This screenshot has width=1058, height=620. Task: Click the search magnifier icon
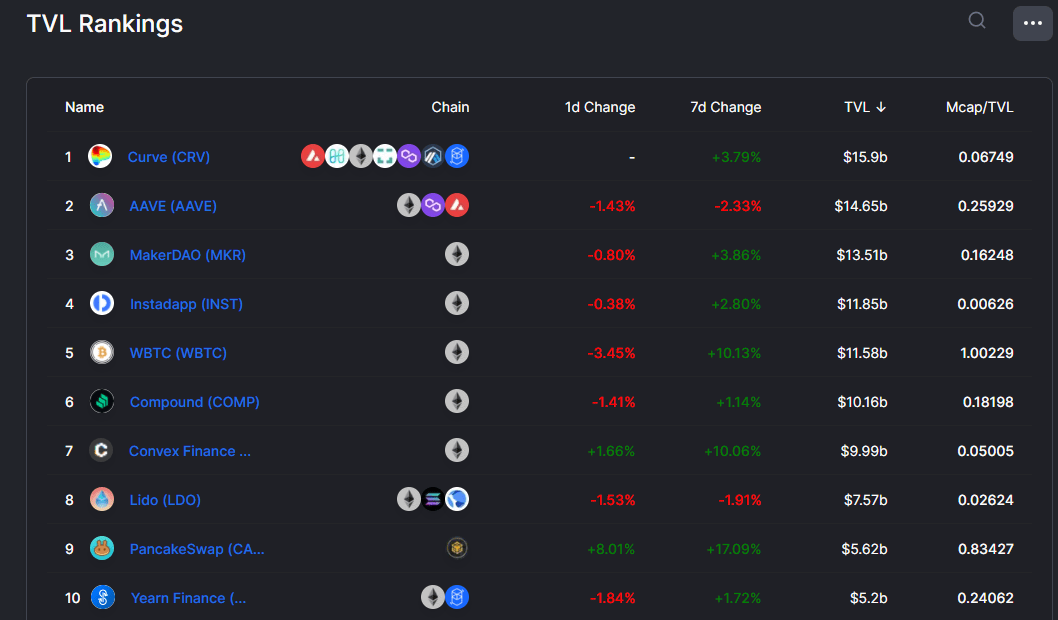977,21
